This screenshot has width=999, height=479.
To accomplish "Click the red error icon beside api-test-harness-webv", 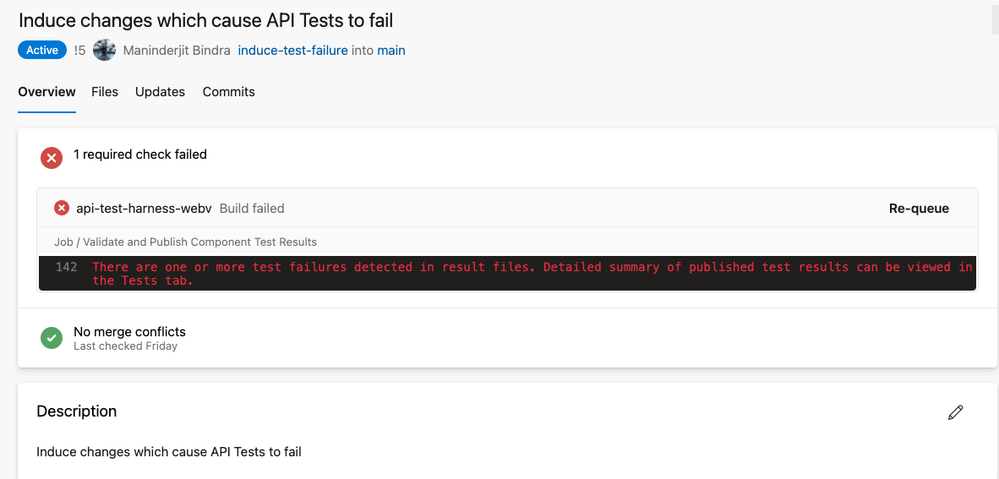I will [61, 208].
